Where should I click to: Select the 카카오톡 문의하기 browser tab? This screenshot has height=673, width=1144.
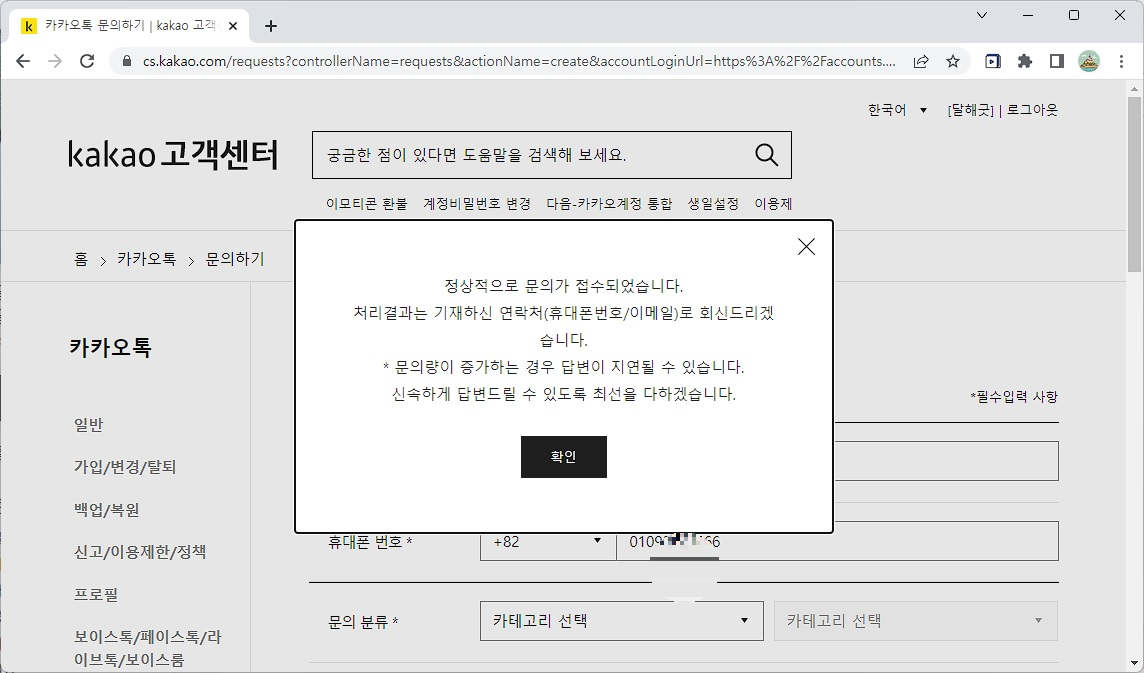[129, 26]
